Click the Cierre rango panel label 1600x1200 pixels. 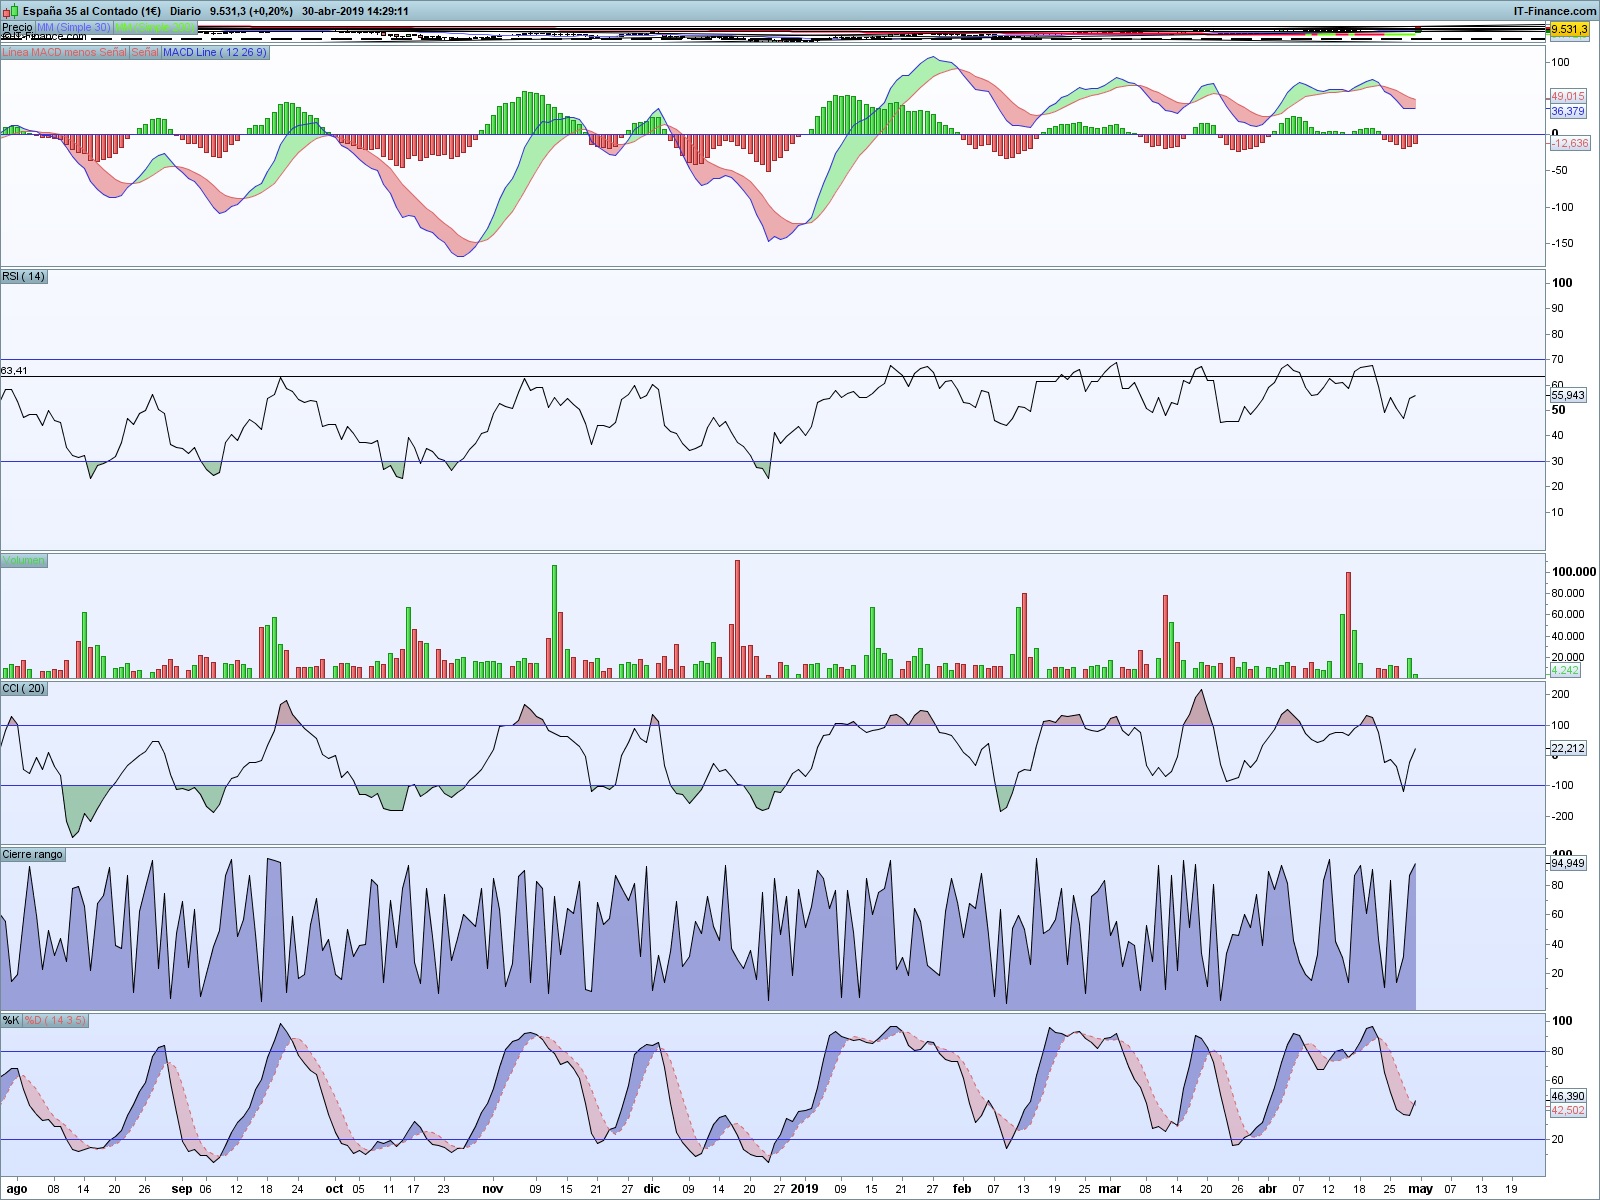click(x=33, y=854)
